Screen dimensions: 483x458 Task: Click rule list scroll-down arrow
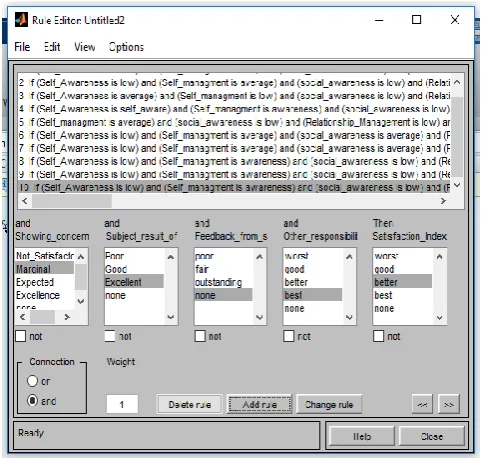pos(457,185)
